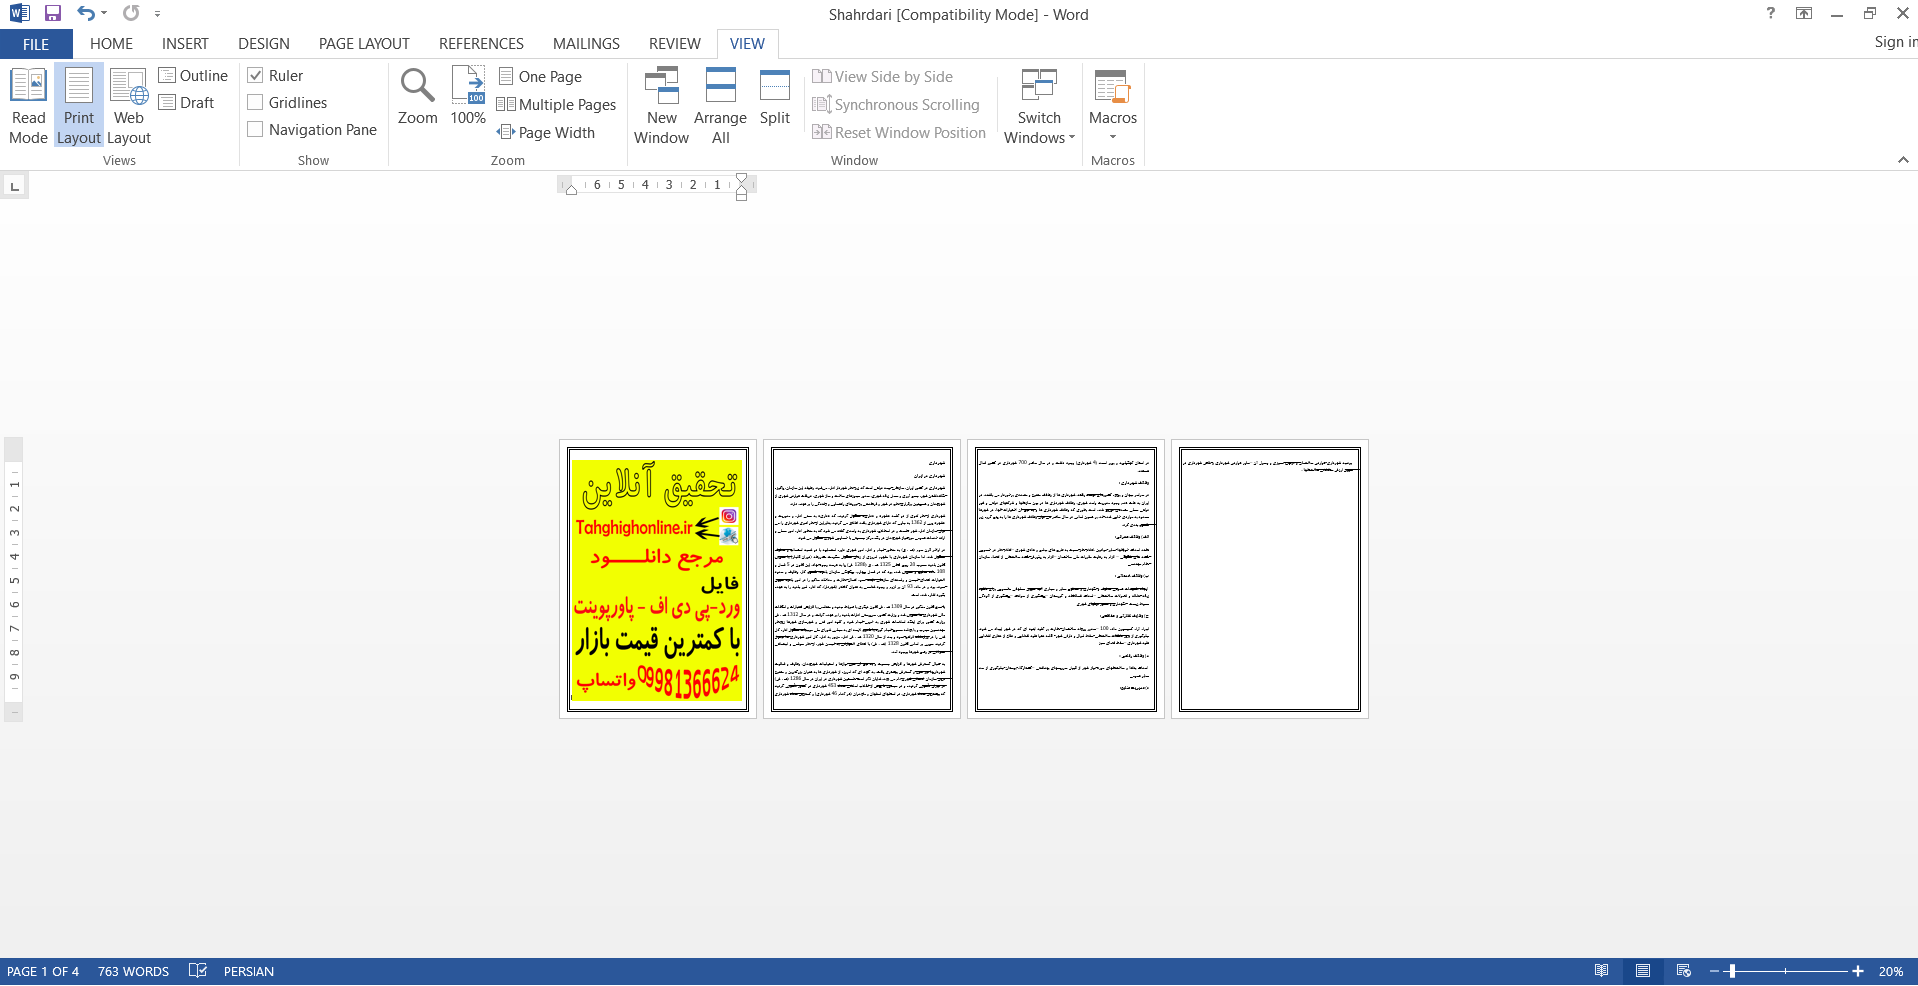Fit to Page Width

pyautogui.click(x=546, y=133)
